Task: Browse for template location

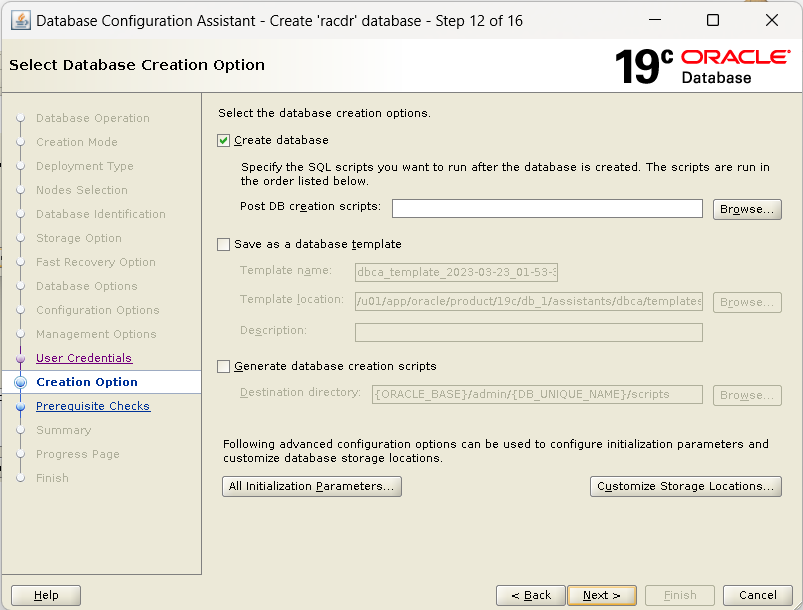Action: 747,302
